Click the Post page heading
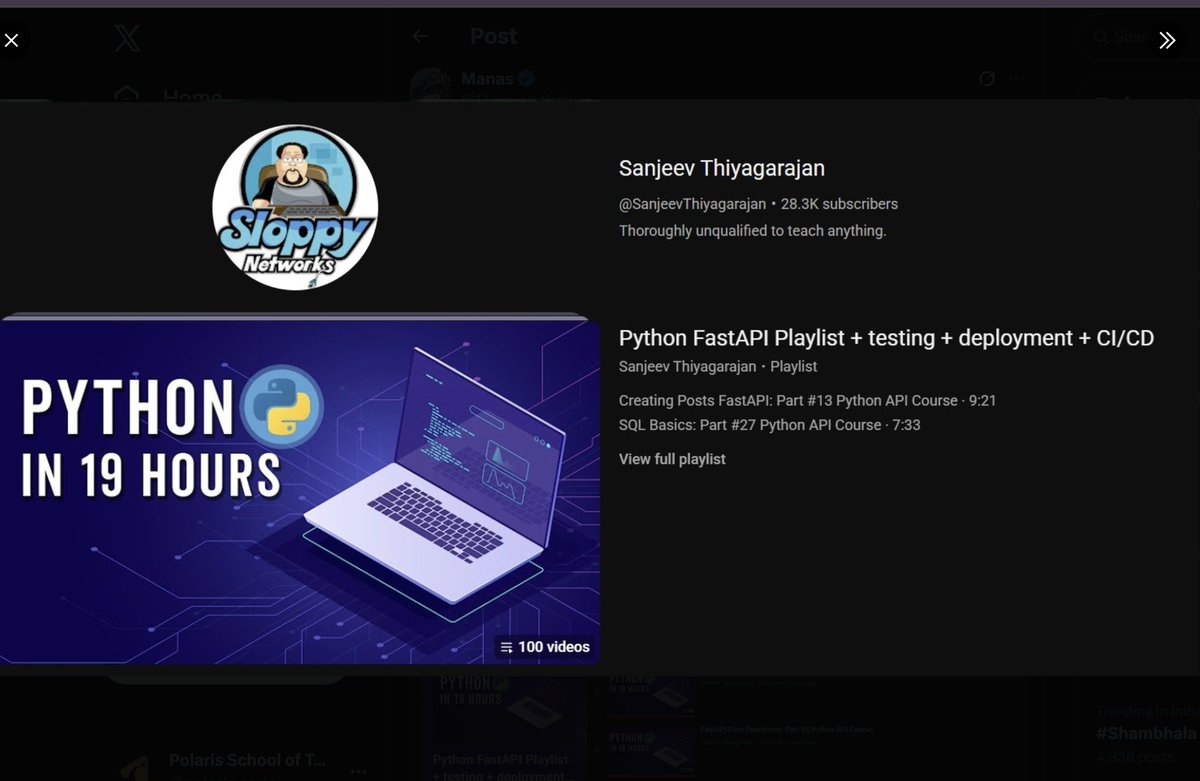The image size is (1200, 781). click(x=494, y=37)
